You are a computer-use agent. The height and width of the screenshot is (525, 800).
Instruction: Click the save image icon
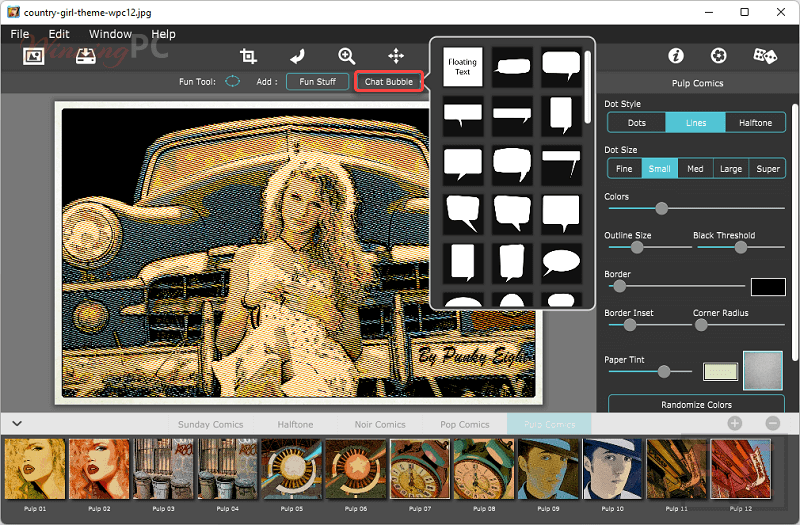(x=86, y=56)
